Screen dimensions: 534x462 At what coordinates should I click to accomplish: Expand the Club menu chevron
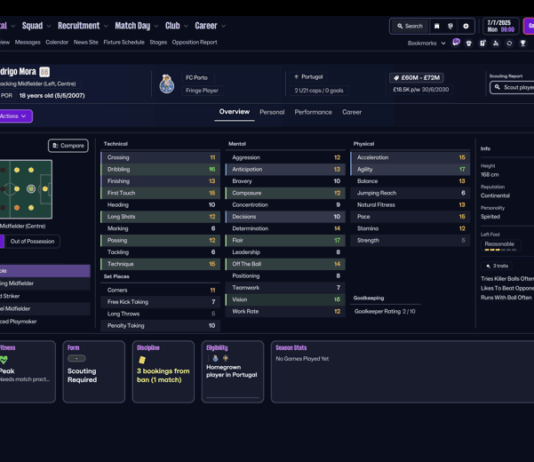click(186, 26)
